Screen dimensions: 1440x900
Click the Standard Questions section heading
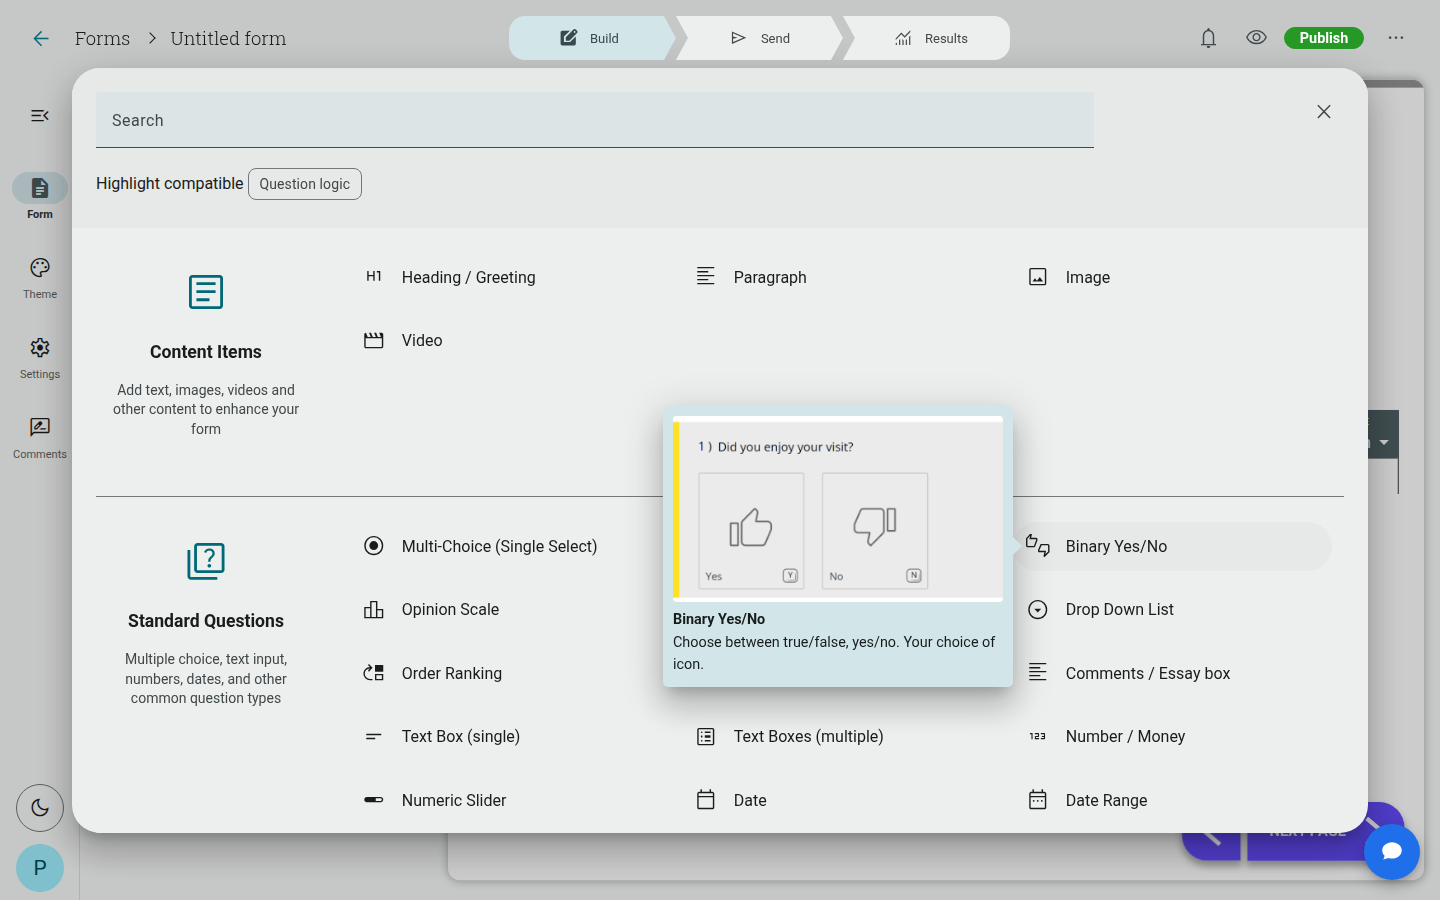(x=206, y=621)
